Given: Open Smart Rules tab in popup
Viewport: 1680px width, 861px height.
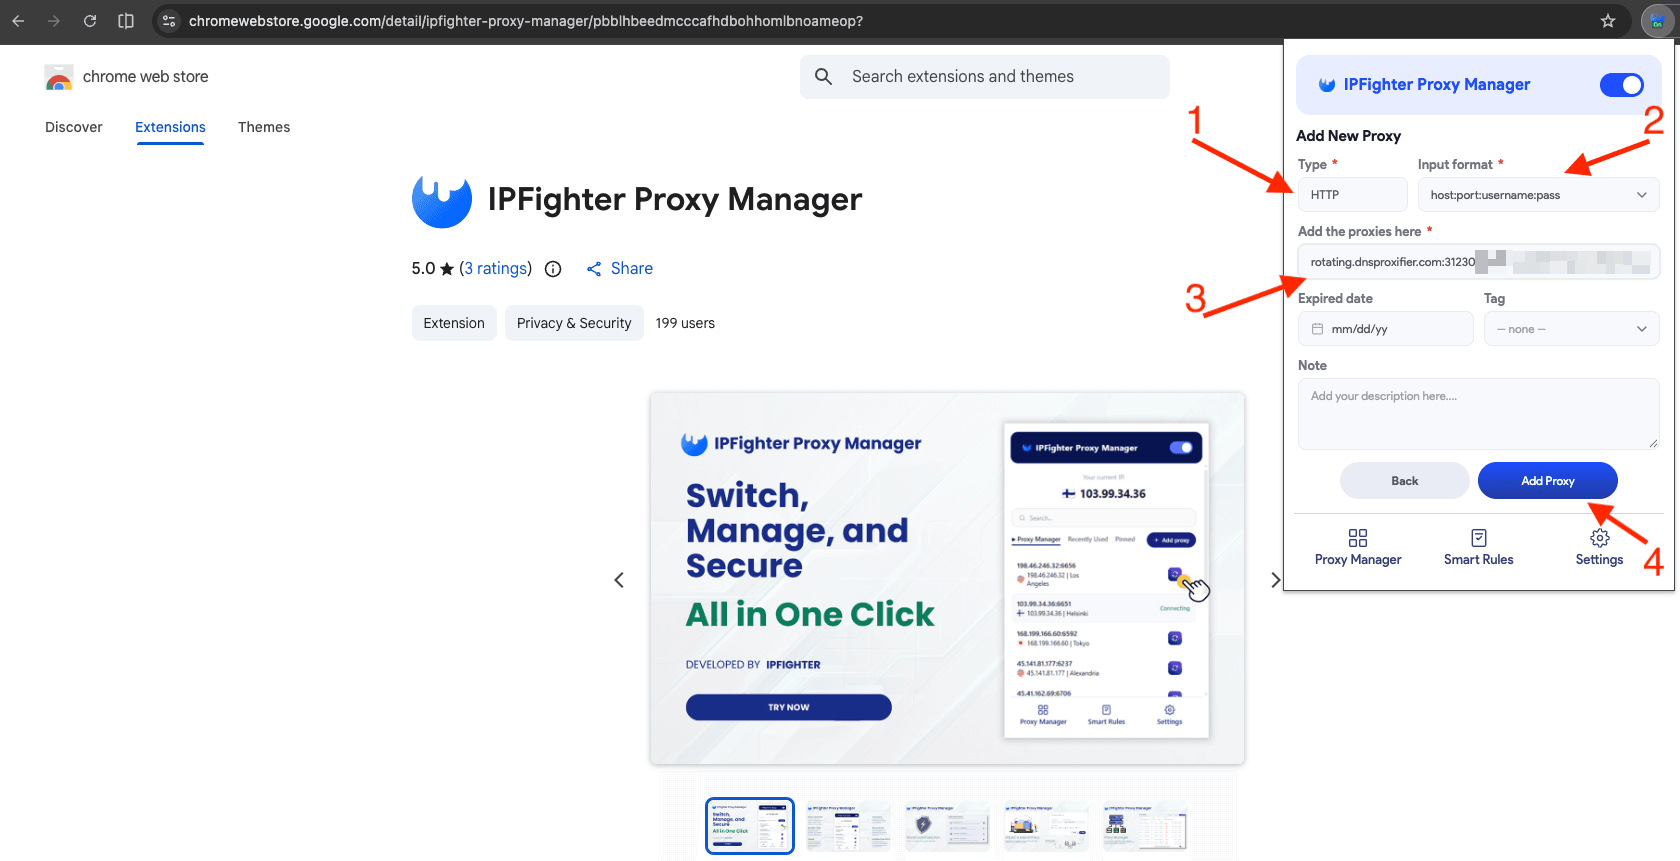Looking at the screenshot, I should pos(1479,548).
